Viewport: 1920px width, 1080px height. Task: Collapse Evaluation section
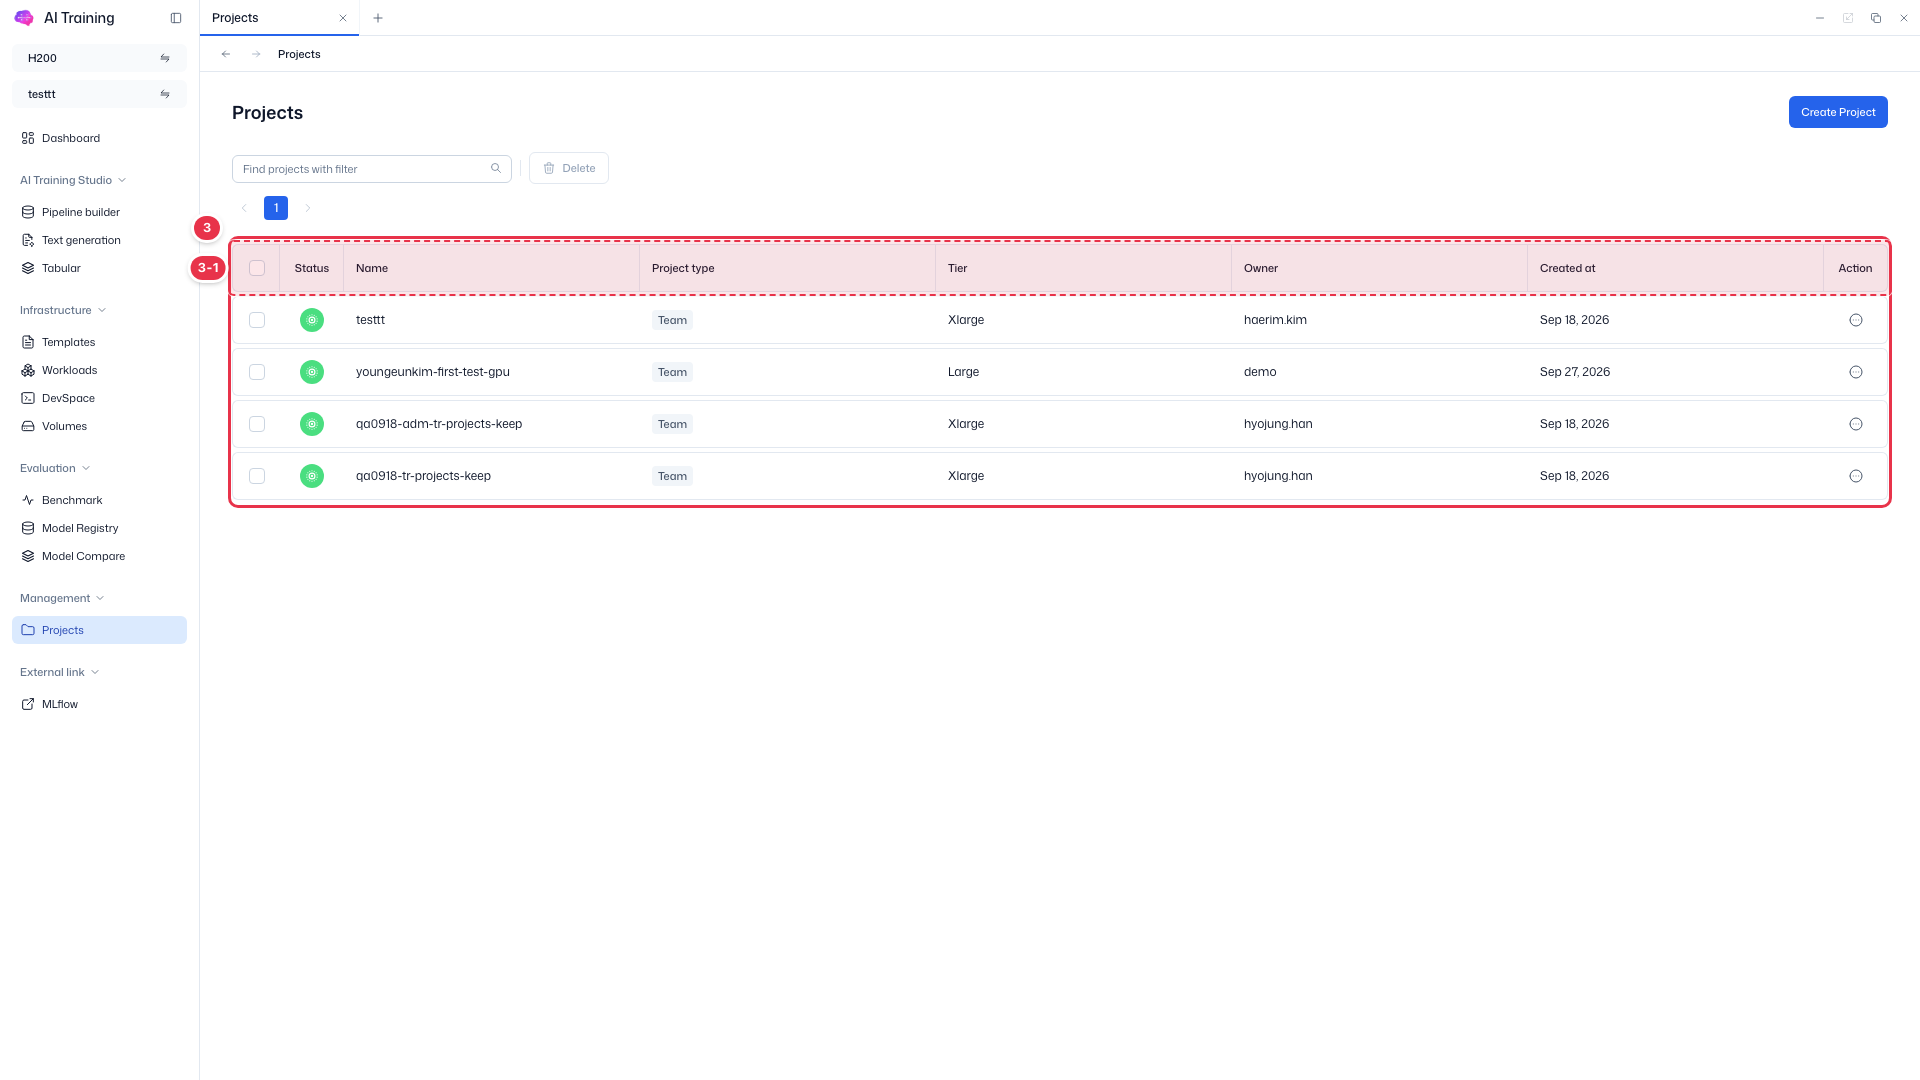pos(55,468)
